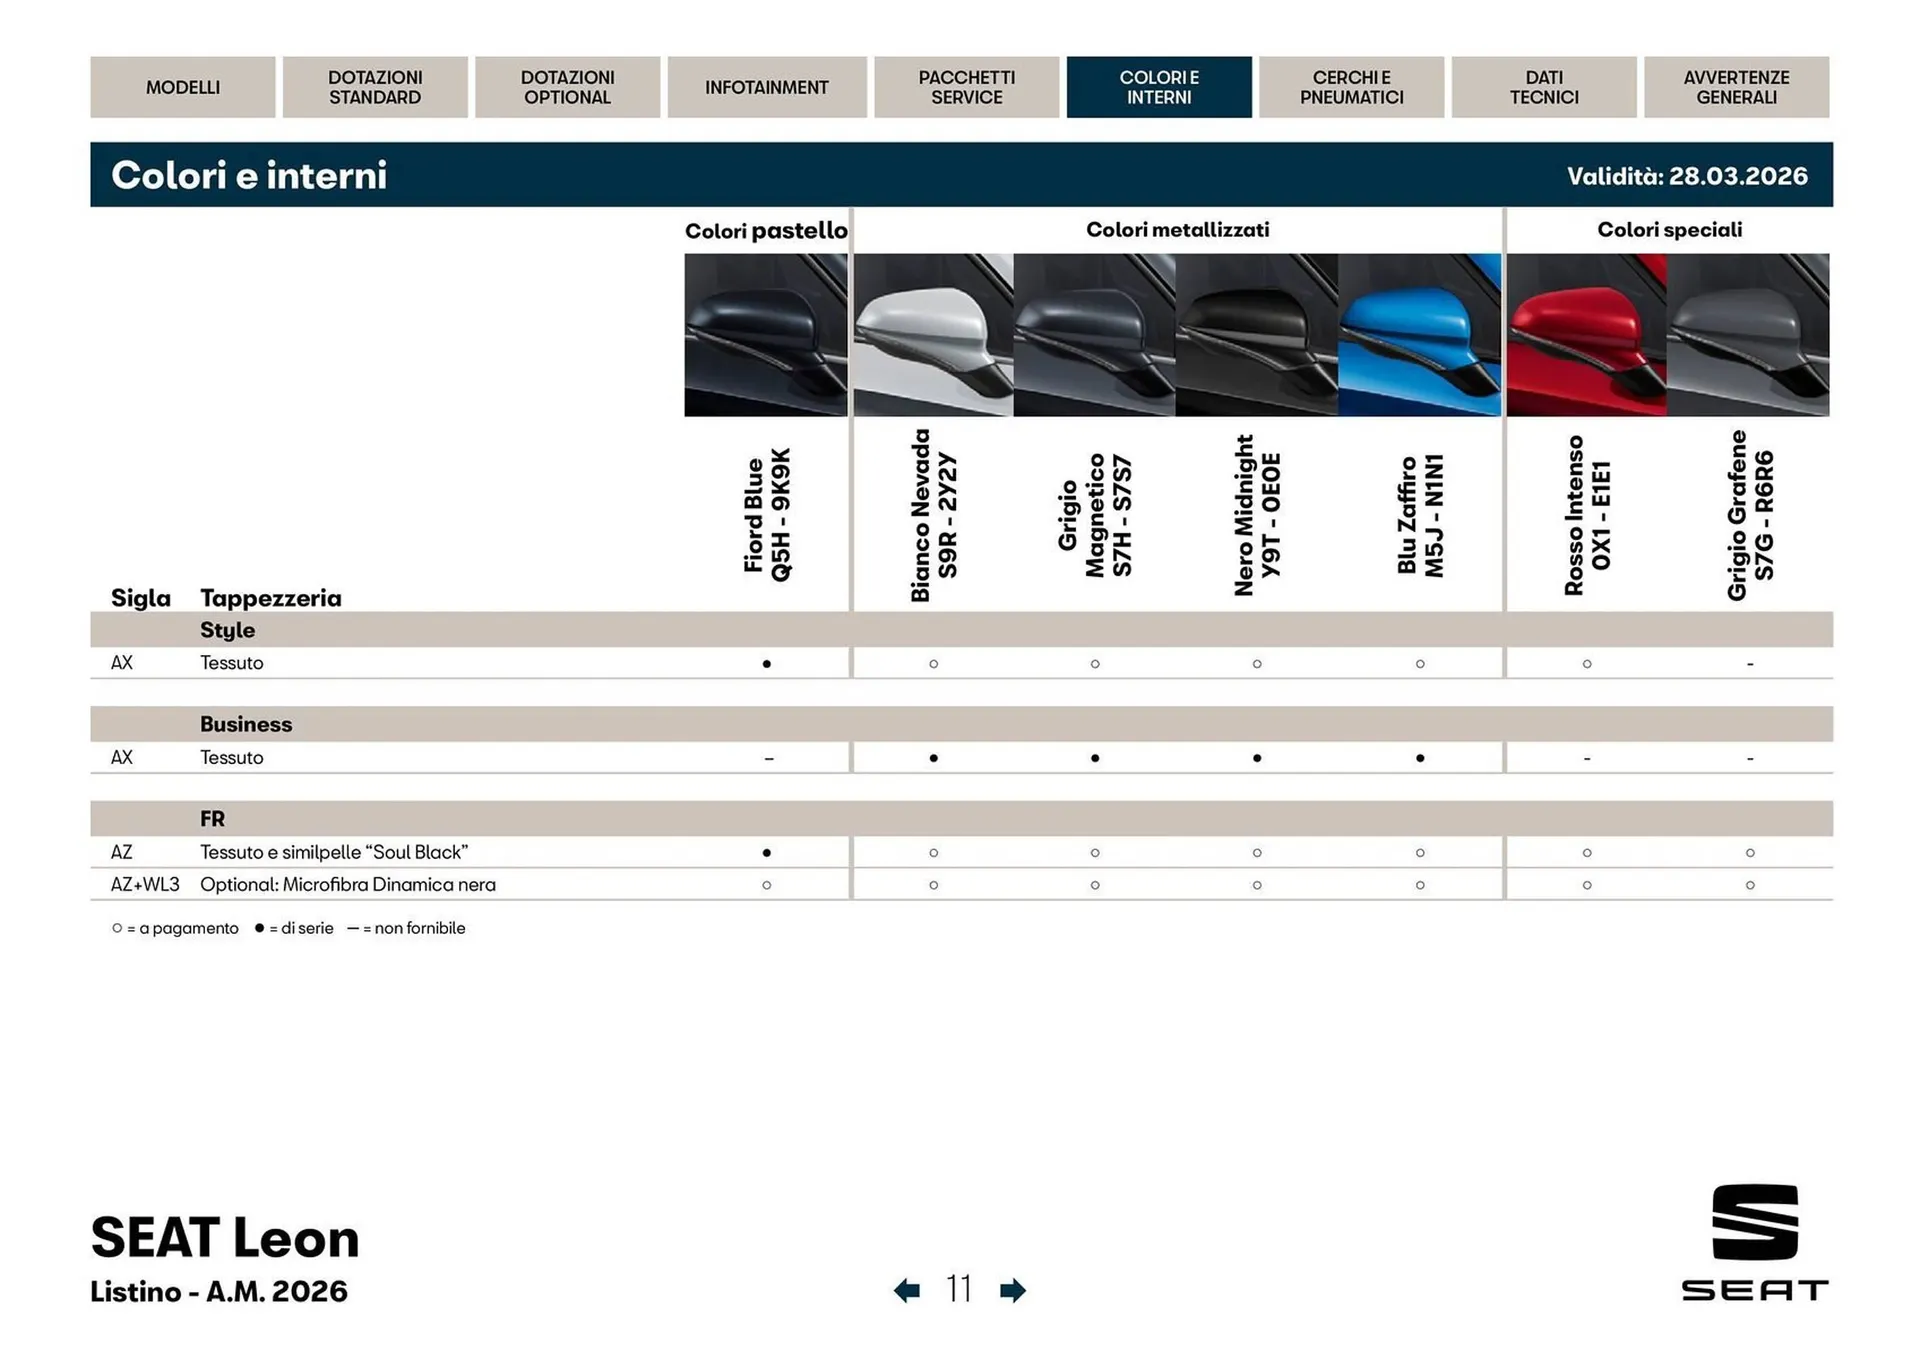Click the Grigio Magnetico S7H - S7S7 label

pos(1095,515)
